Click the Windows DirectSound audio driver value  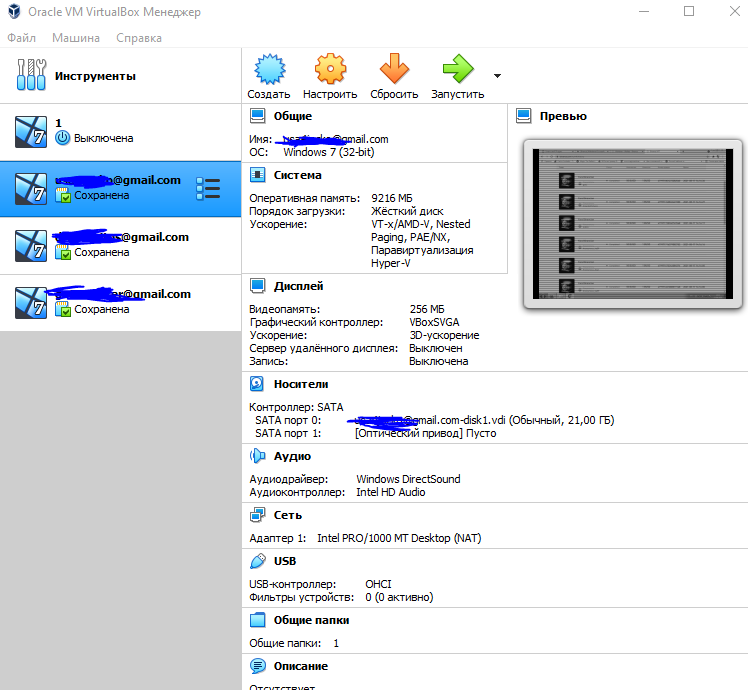408,479
